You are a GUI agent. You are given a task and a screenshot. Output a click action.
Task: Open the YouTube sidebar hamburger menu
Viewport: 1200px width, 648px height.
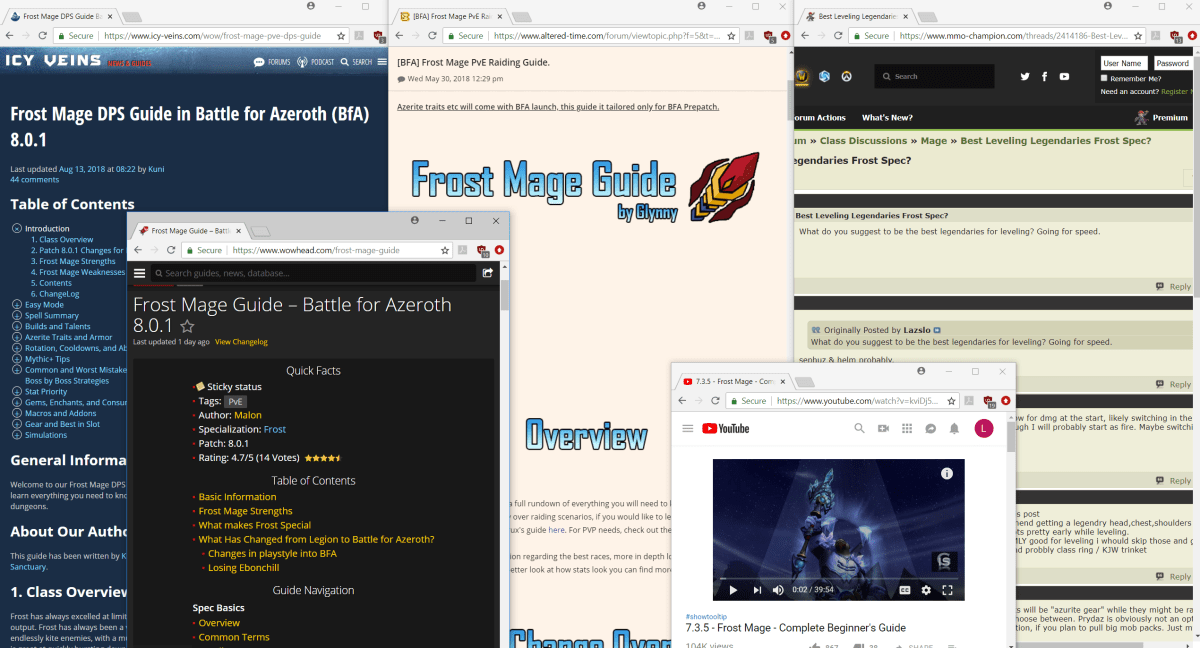(688, 427)
